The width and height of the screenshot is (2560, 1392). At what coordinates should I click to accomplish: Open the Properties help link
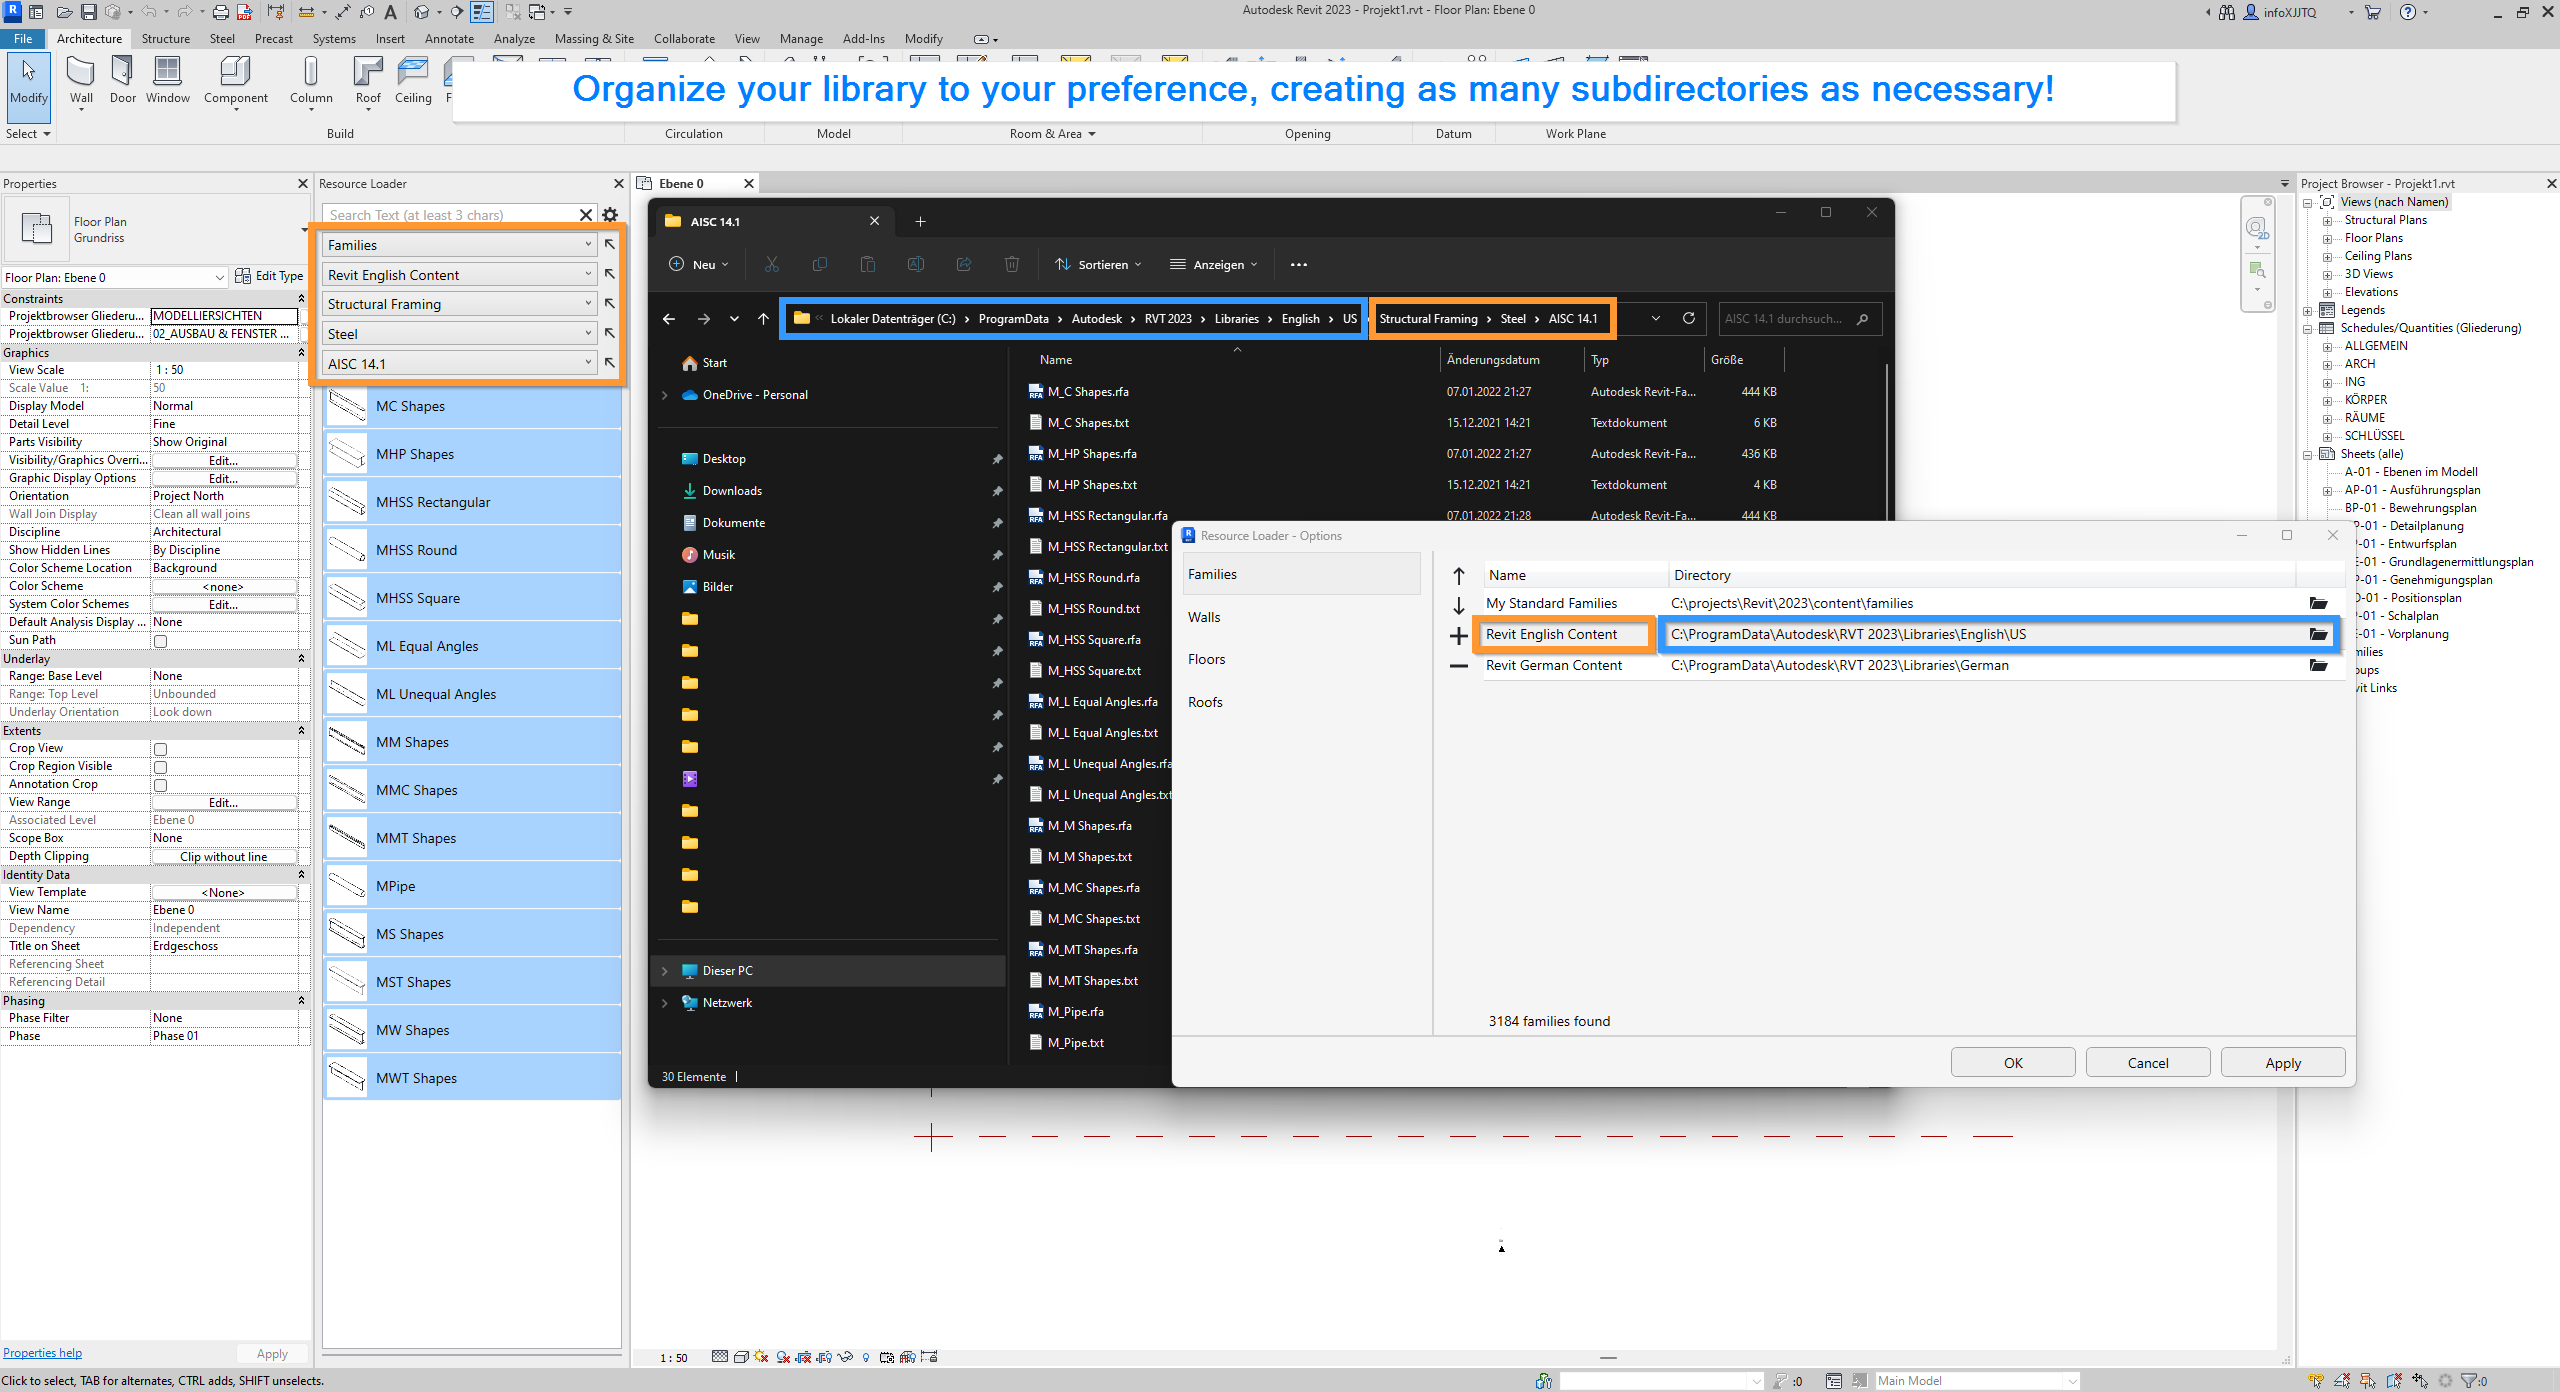coord(42,1353)
